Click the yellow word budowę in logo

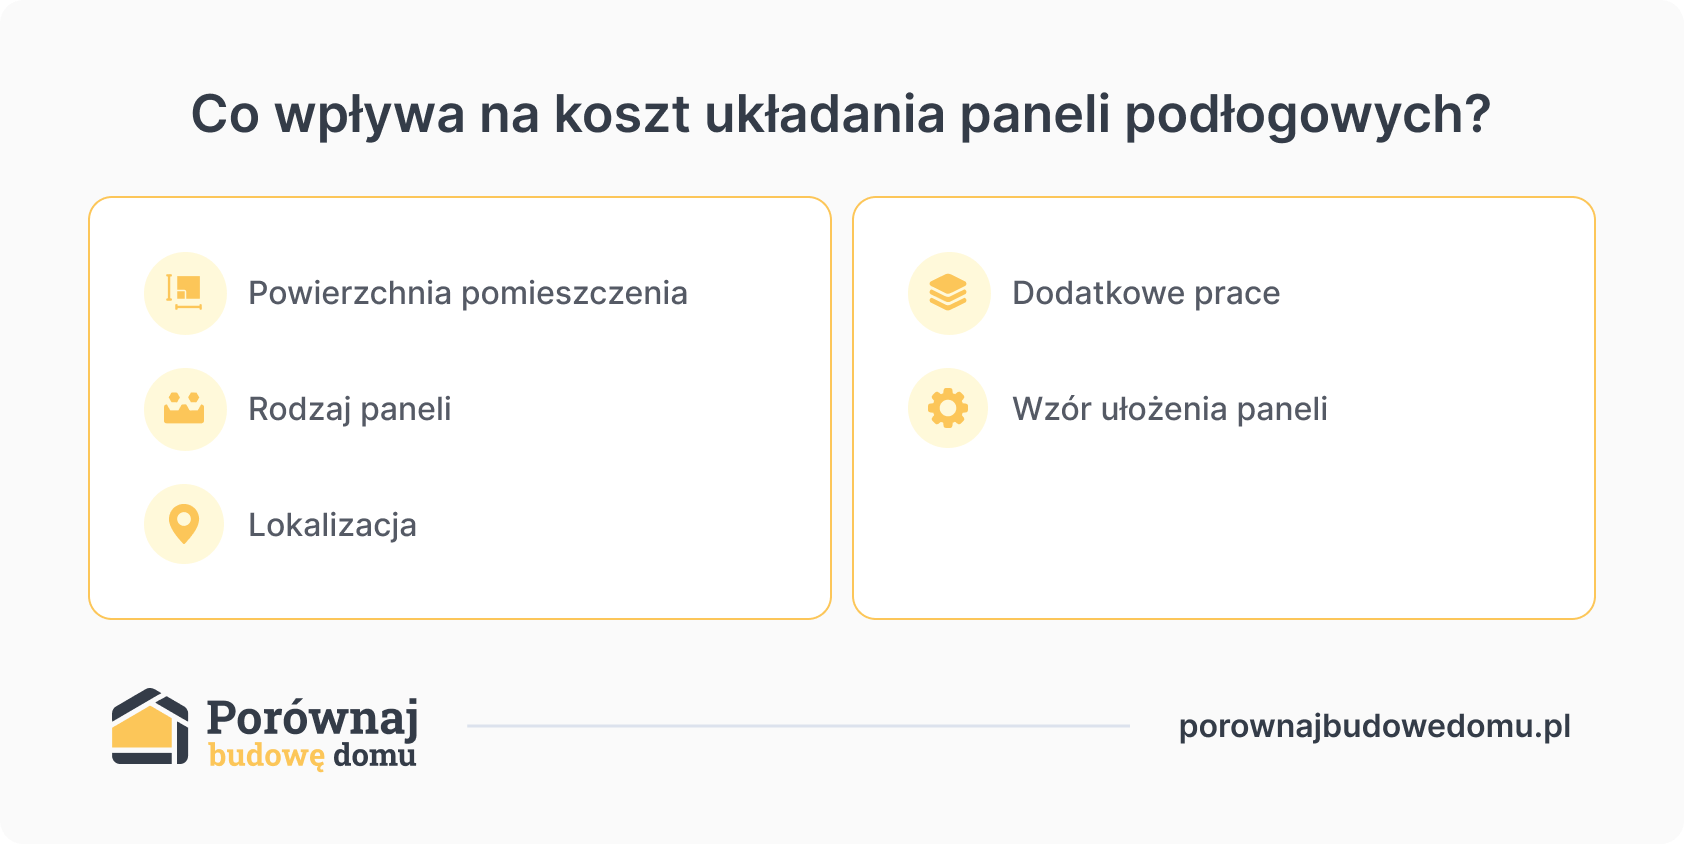click(x=266, y=755)
